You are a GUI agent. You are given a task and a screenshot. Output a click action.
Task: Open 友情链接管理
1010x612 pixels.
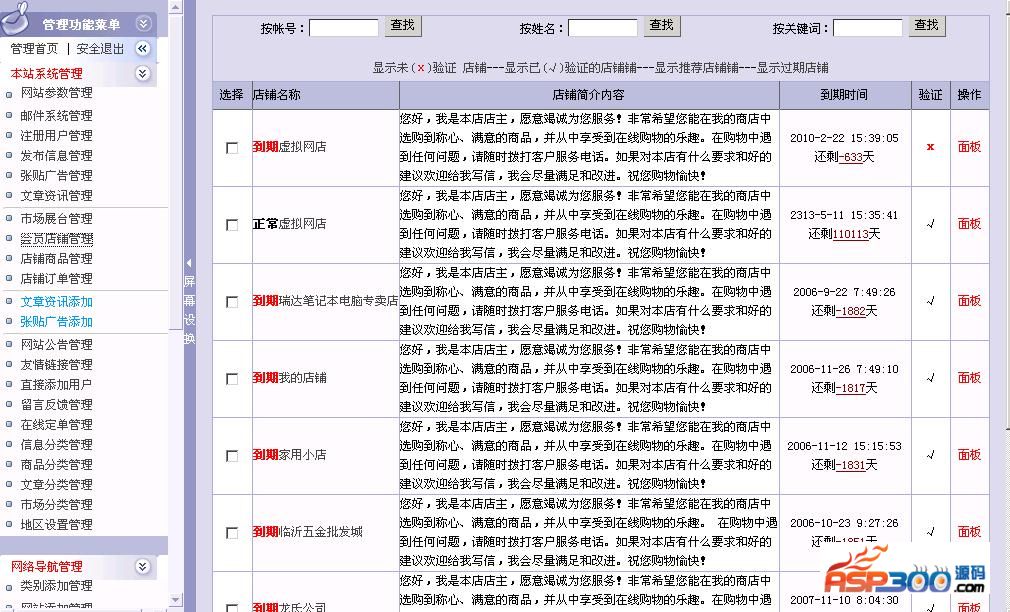pos(56,365)
